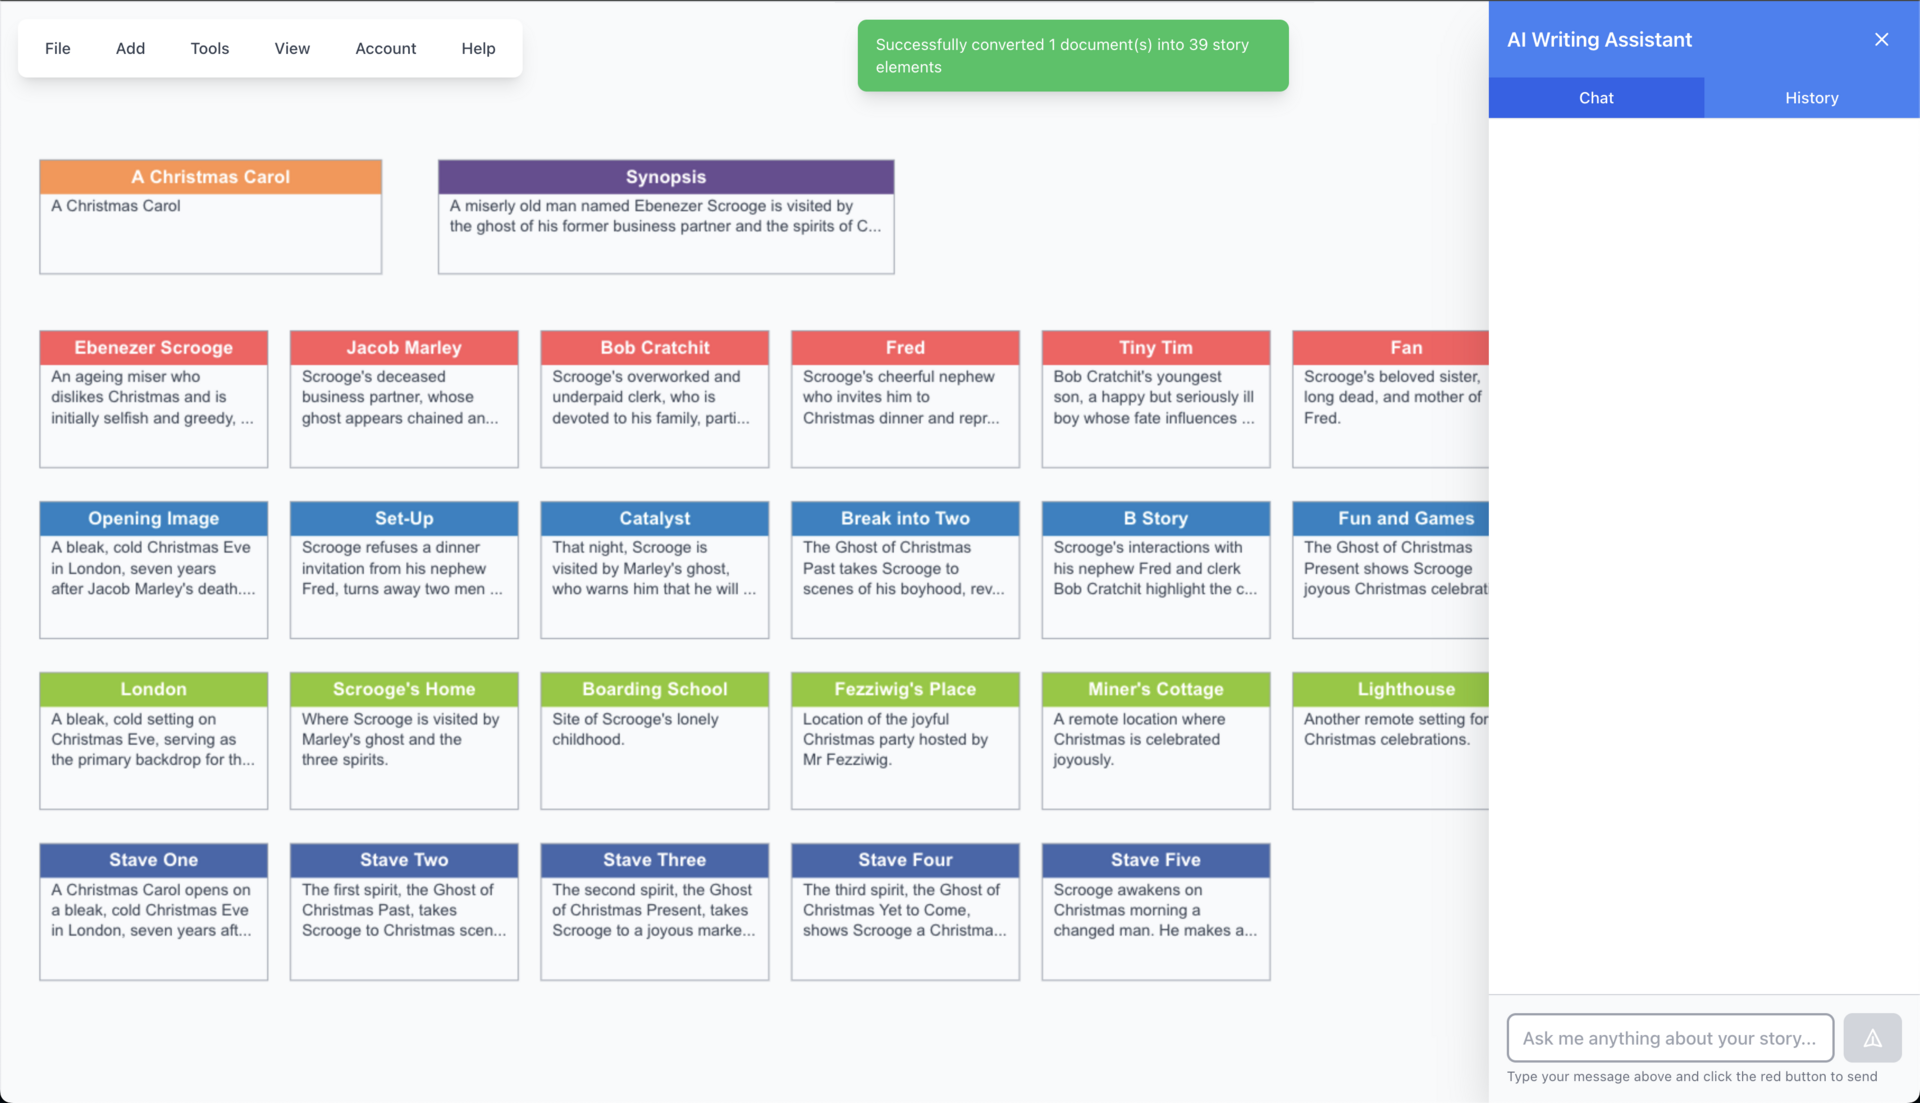Select the Lighthouse location card

(1390, 741)
